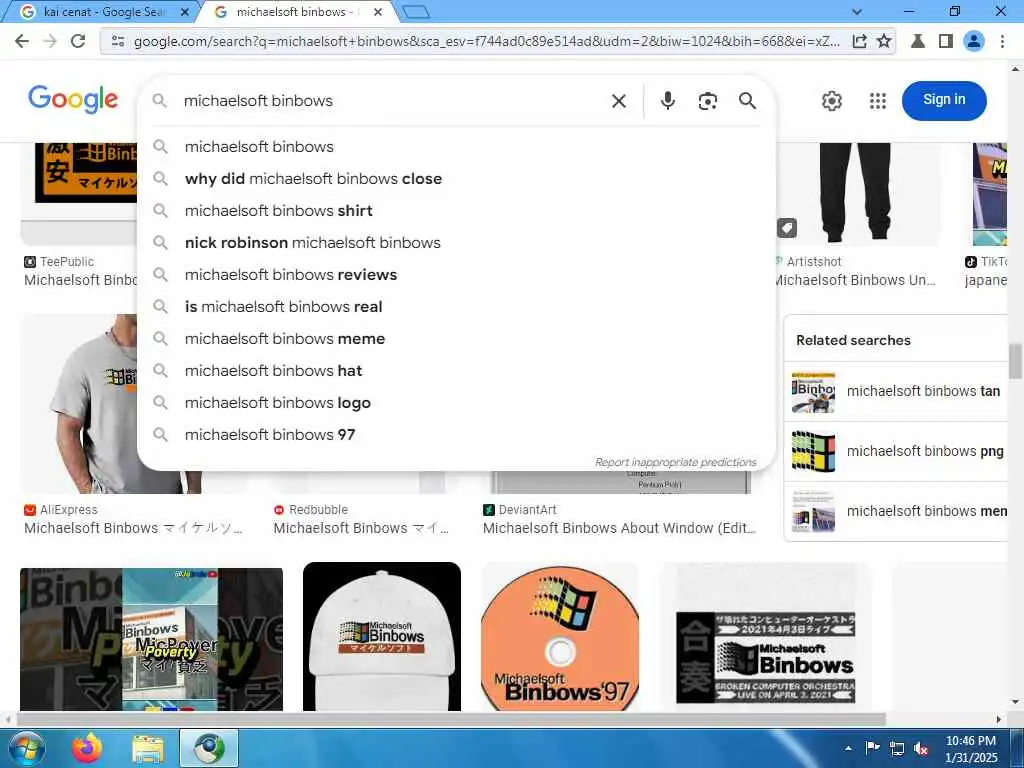The height and width of the screenshot is (768, 1024).
Task: Click into the Google search field
Action: pos(392,101)
